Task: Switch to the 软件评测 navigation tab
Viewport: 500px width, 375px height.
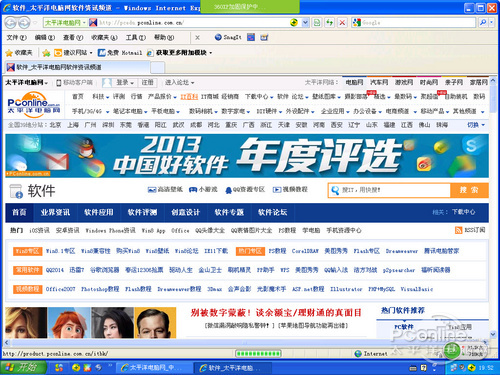Action: (x=142, y=212)
